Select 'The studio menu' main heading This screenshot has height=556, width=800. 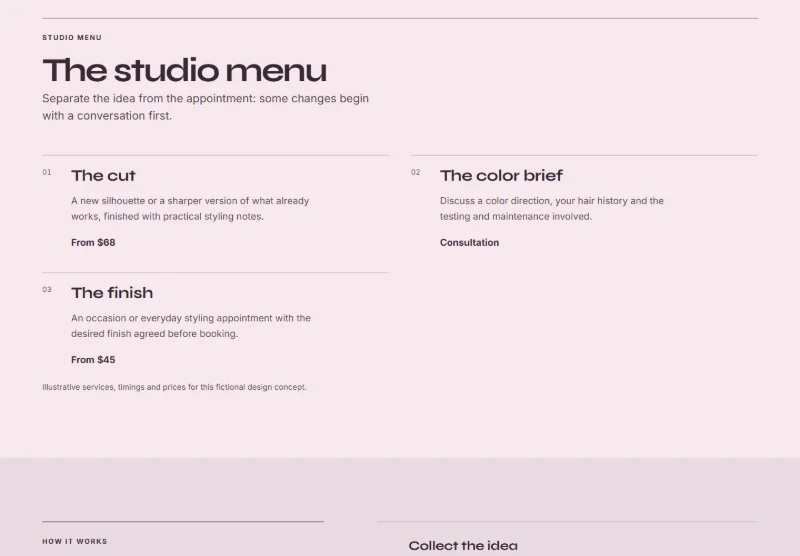coord(185,70)
